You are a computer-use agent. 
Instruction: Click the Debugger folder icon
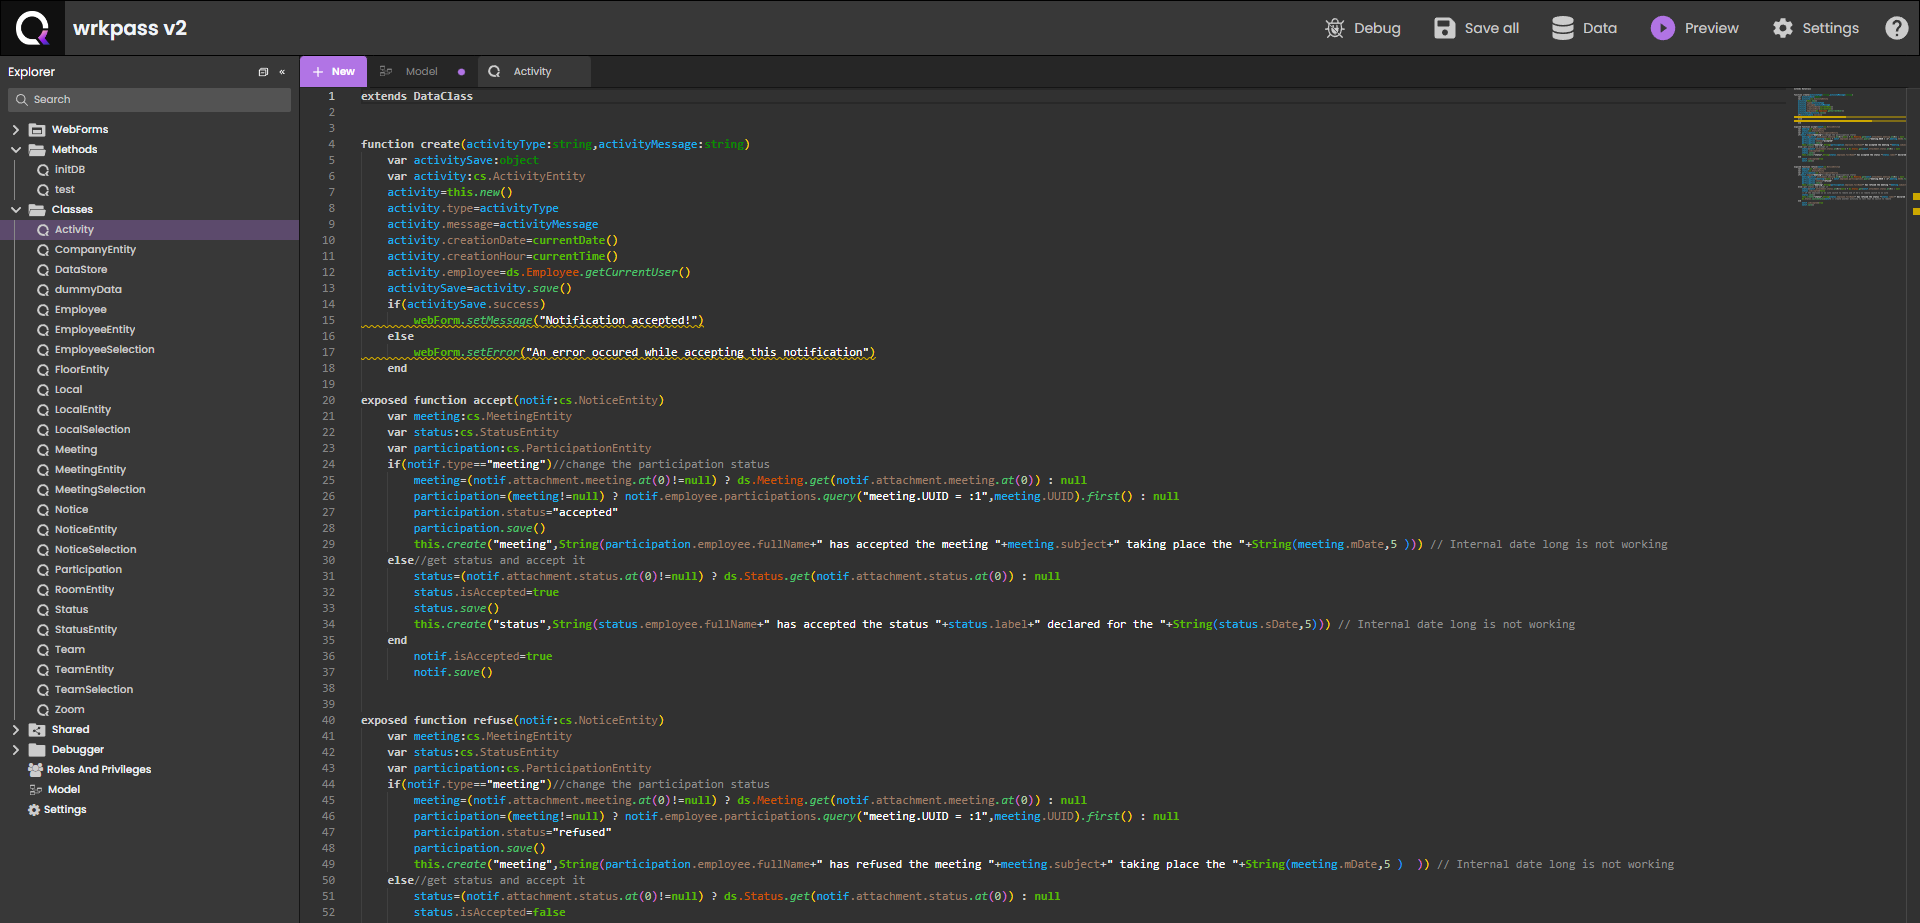[x=37, y=750]
